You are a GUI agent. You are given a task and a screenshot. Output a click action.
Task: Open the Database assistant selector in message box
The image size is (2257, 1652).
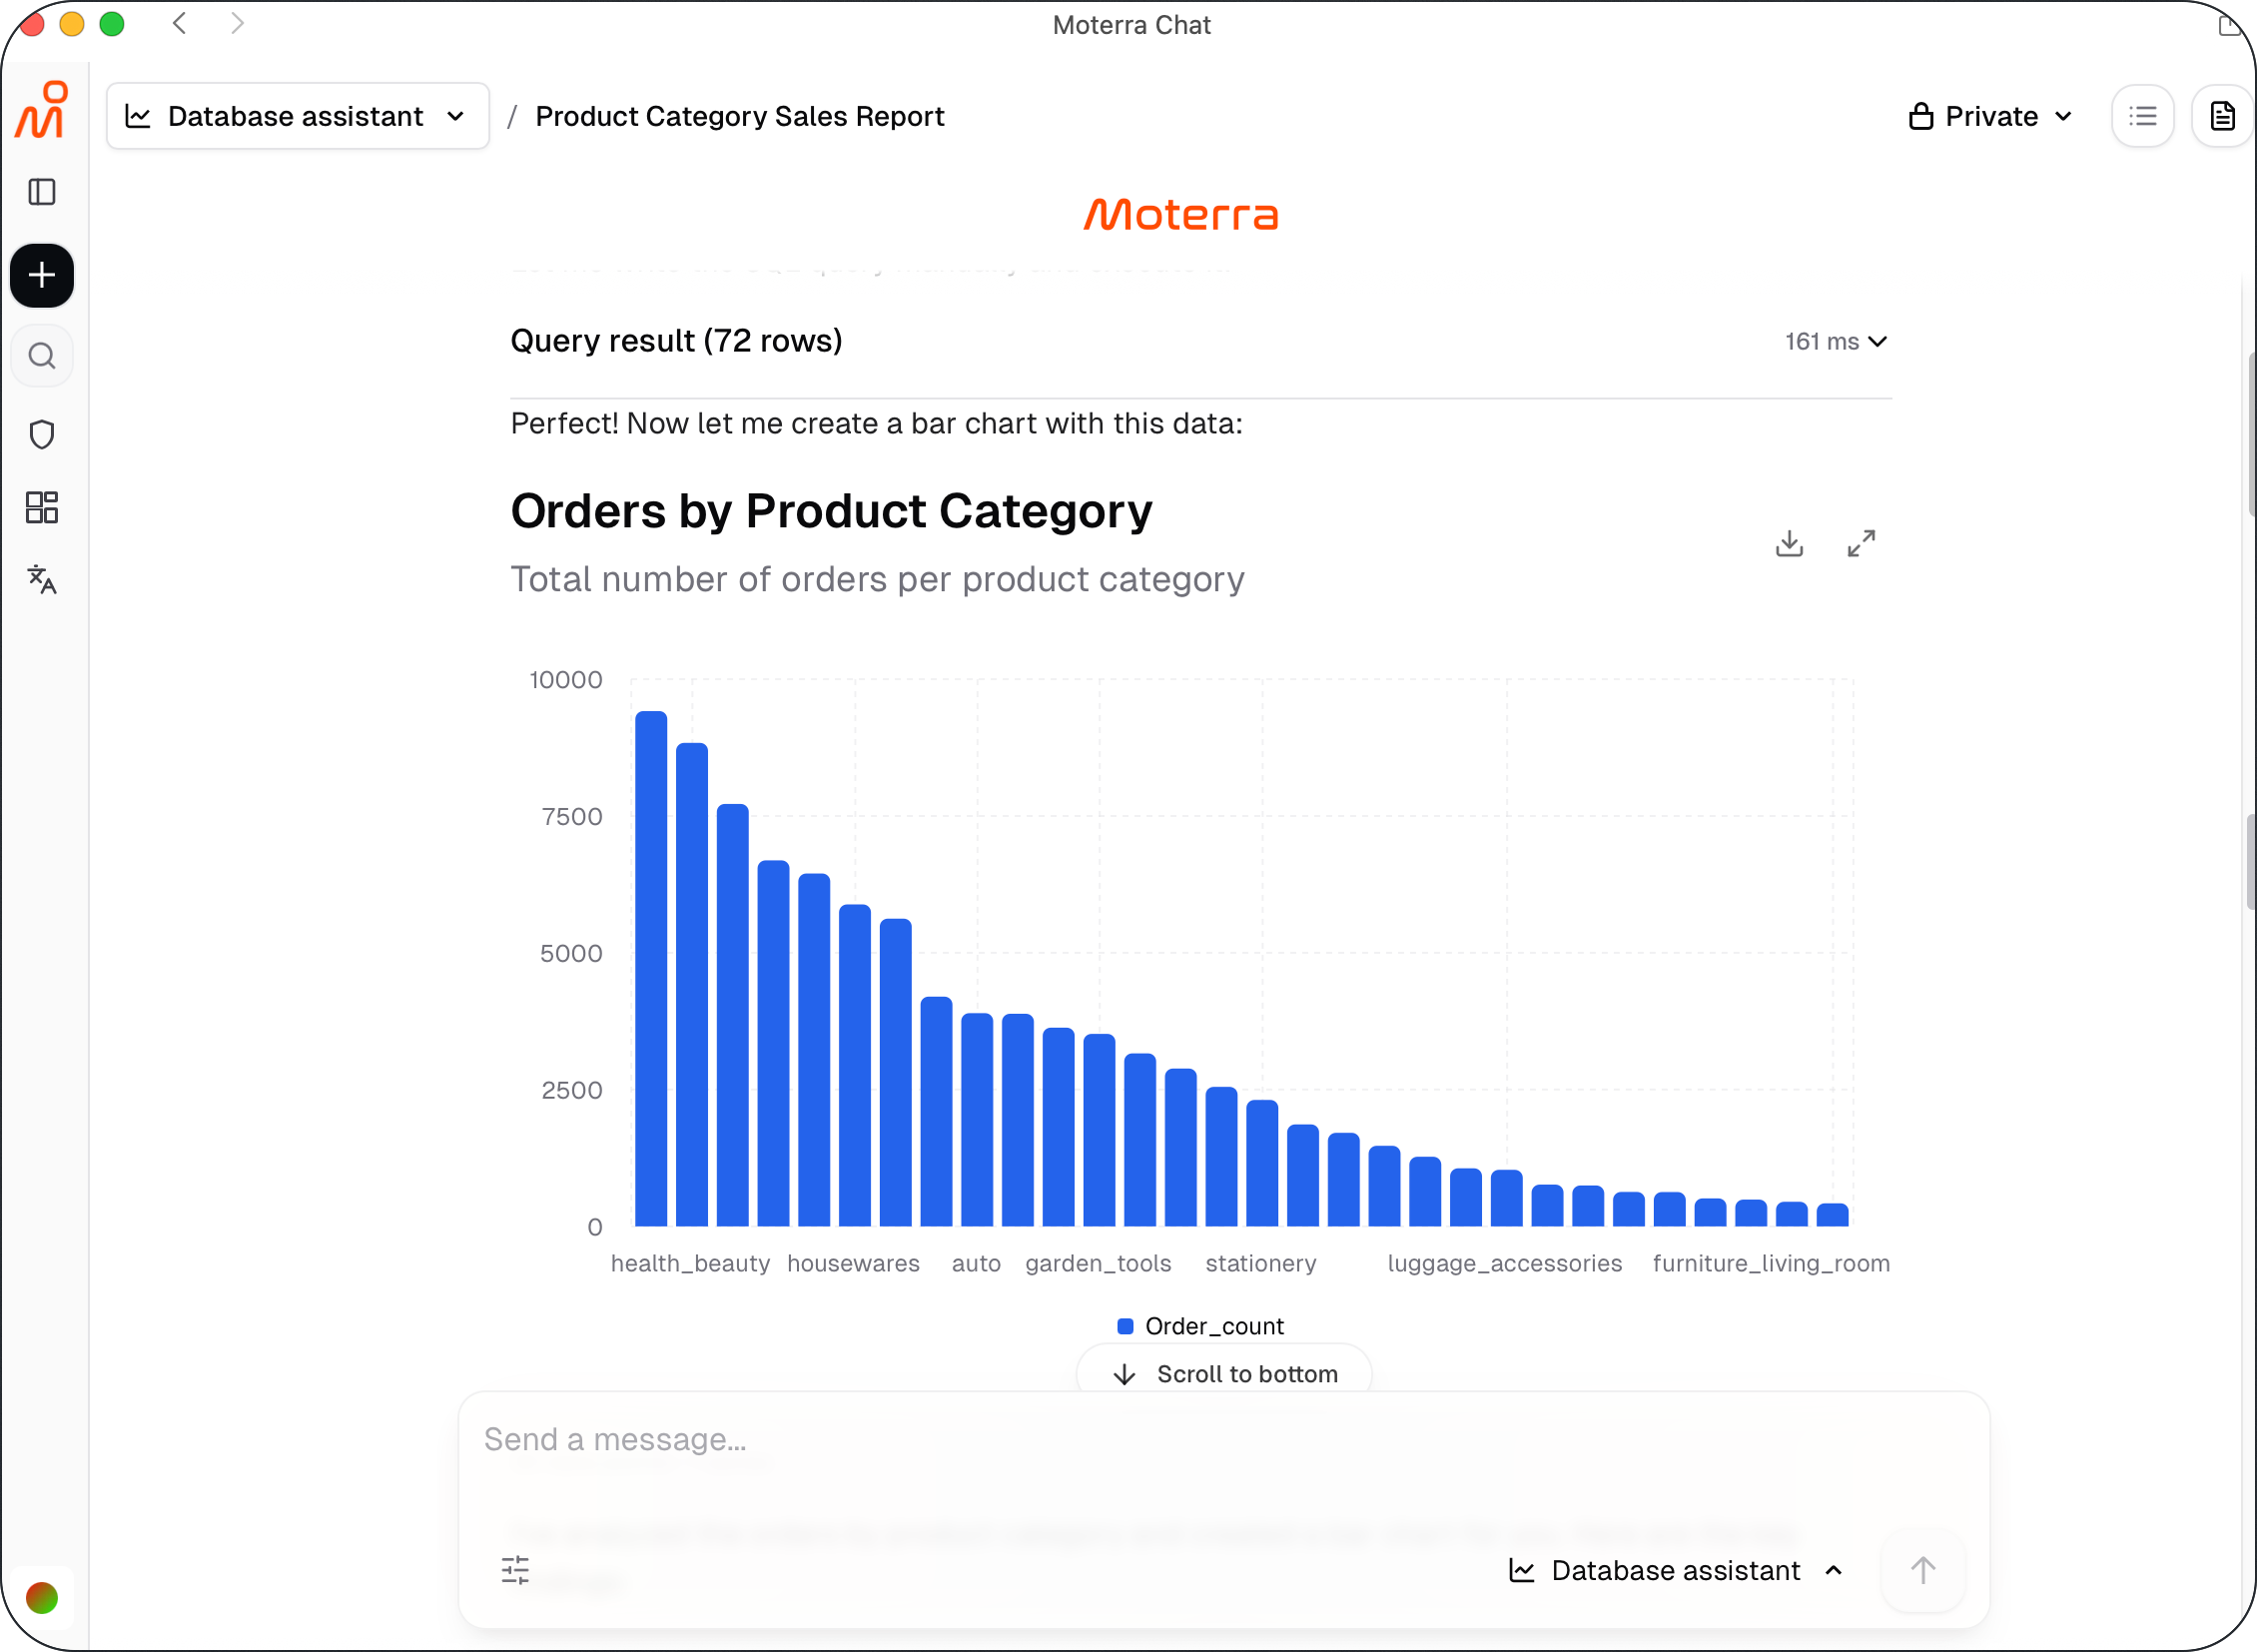(x=1676, y=1570)
